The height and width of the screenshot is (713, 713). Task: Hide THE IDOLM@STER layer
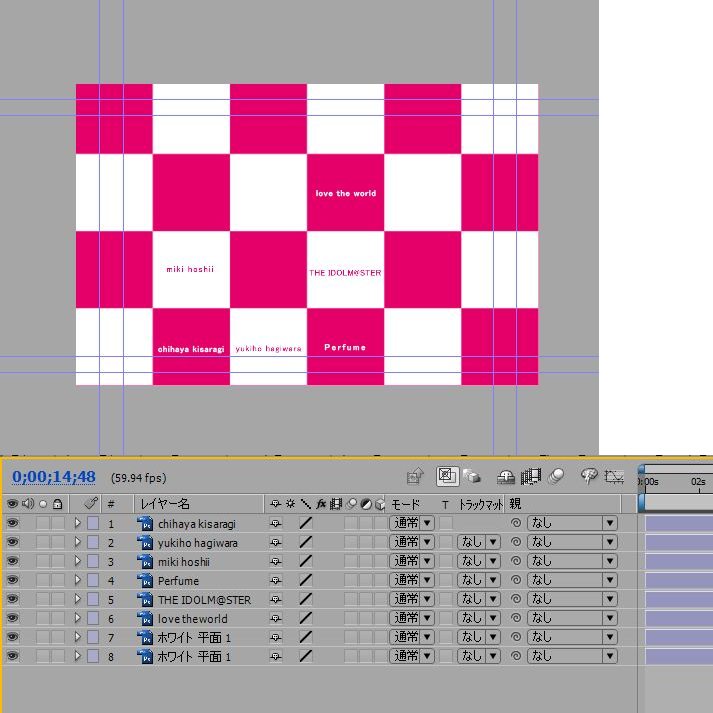click(x=12, y=599)
